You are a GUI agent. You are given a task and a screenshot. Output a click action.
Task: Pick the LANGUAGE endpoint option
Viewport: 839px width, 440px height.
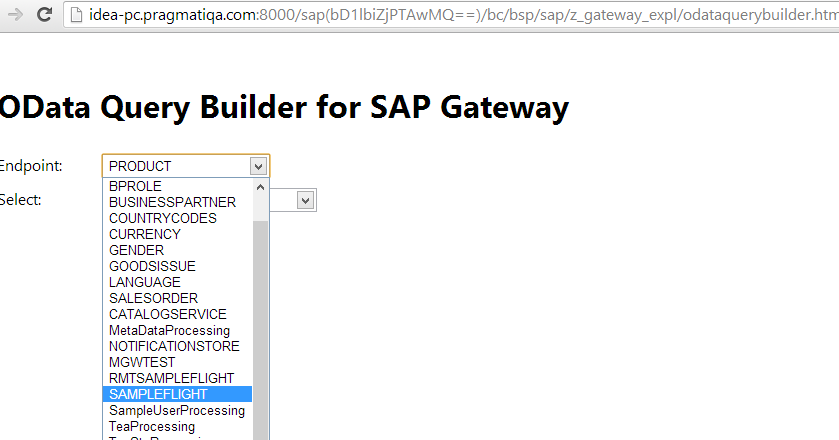177,282
